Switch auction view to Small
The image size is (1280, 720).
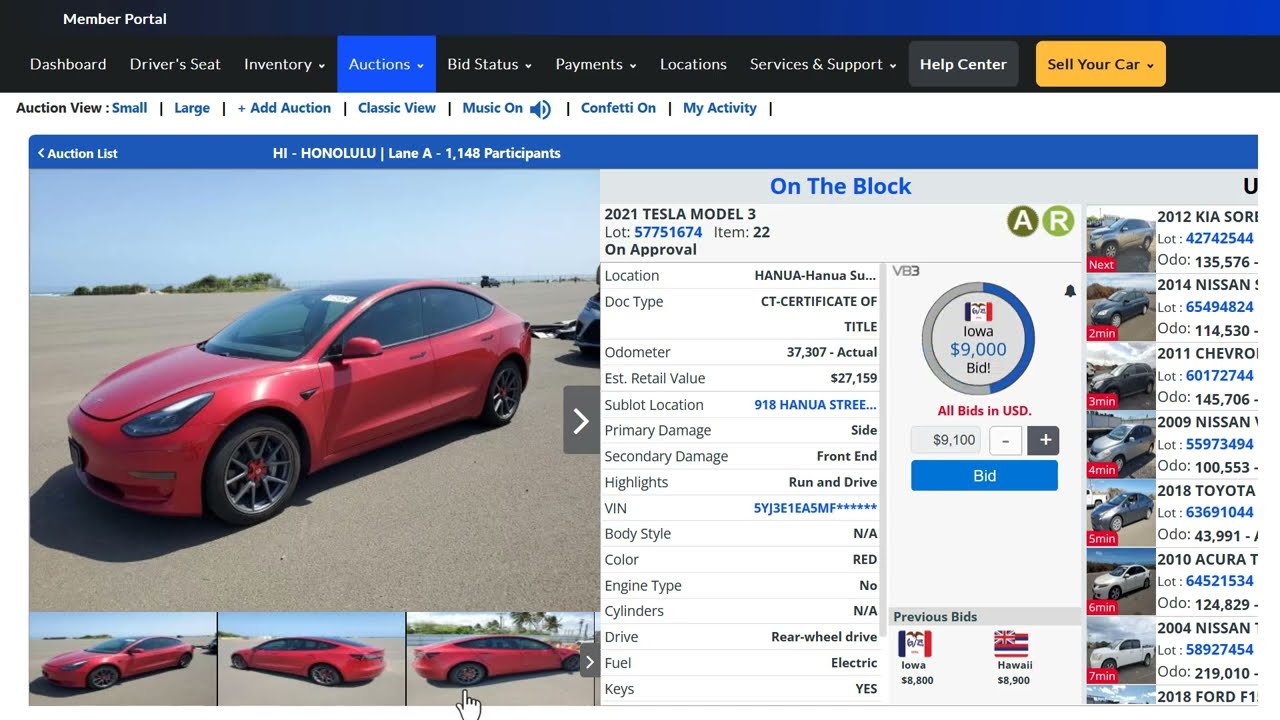coord(130,108)
